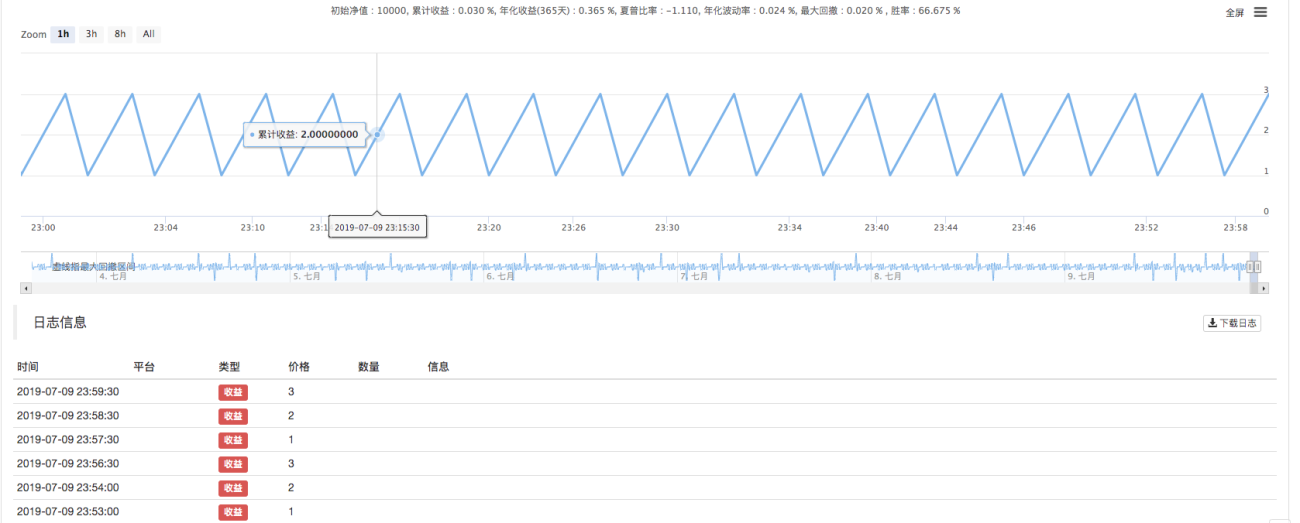Click the 查线指最大回撤区间 navigator label
Image resolution: width=1300 pixels, height=523 pixels.
click(93, 267)
